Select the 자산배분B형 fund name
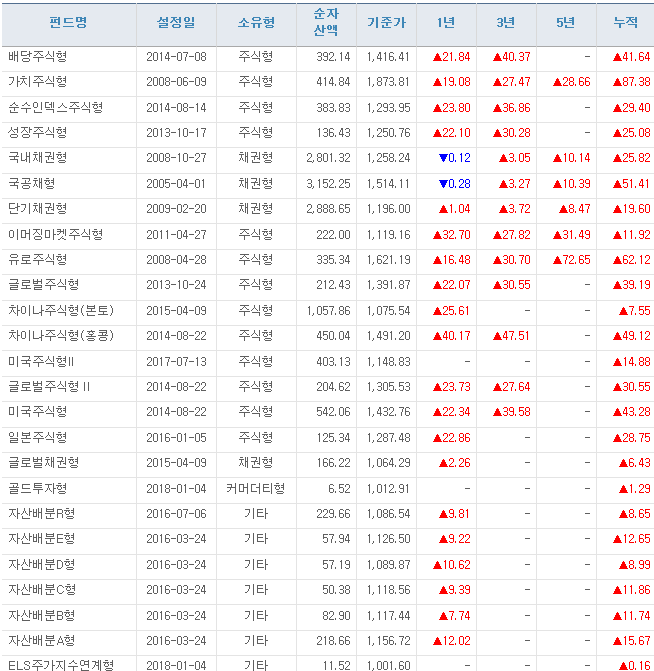This screenshot has width=654, height=671. (42, 615)
